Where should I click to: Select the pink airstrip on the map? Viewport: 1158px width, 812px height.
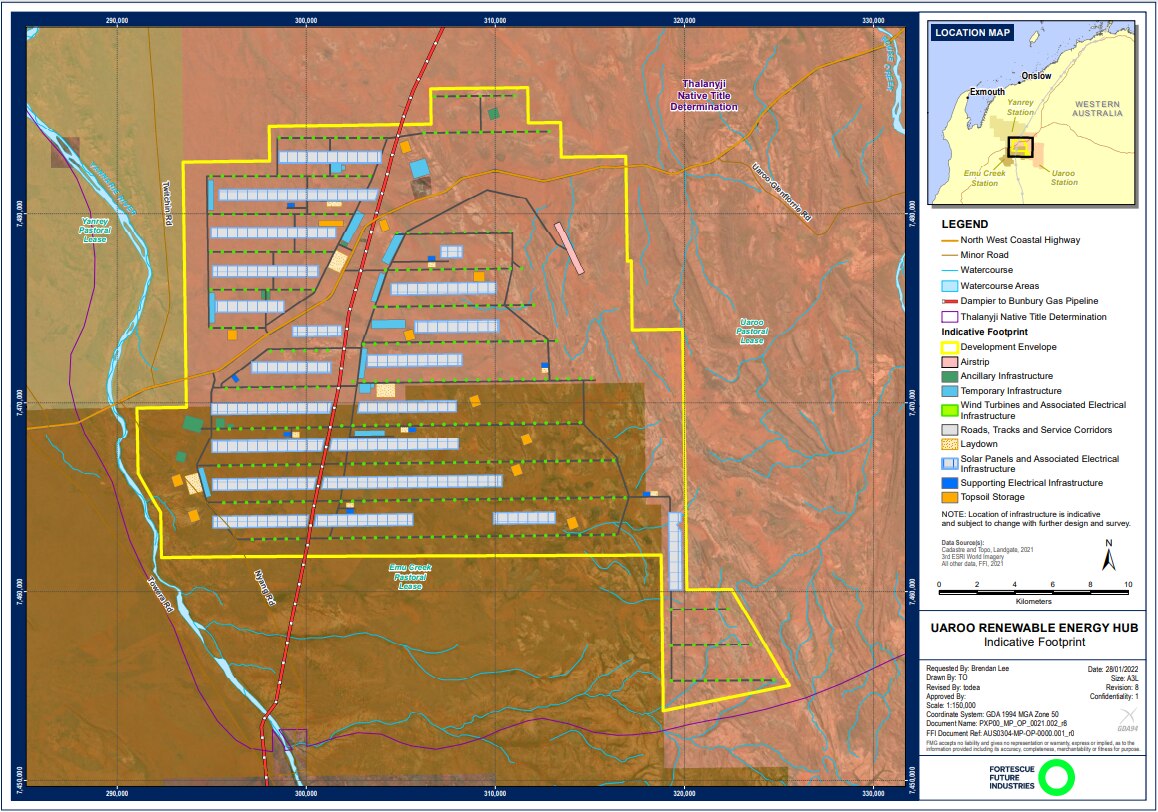point(569,247)
